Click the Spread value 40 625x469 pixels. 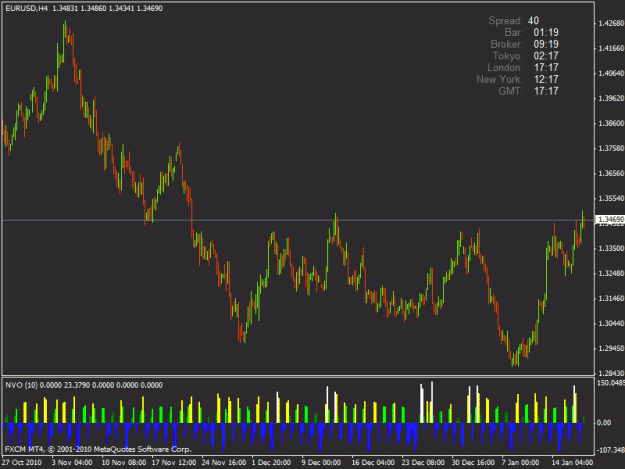pos(533,21)
